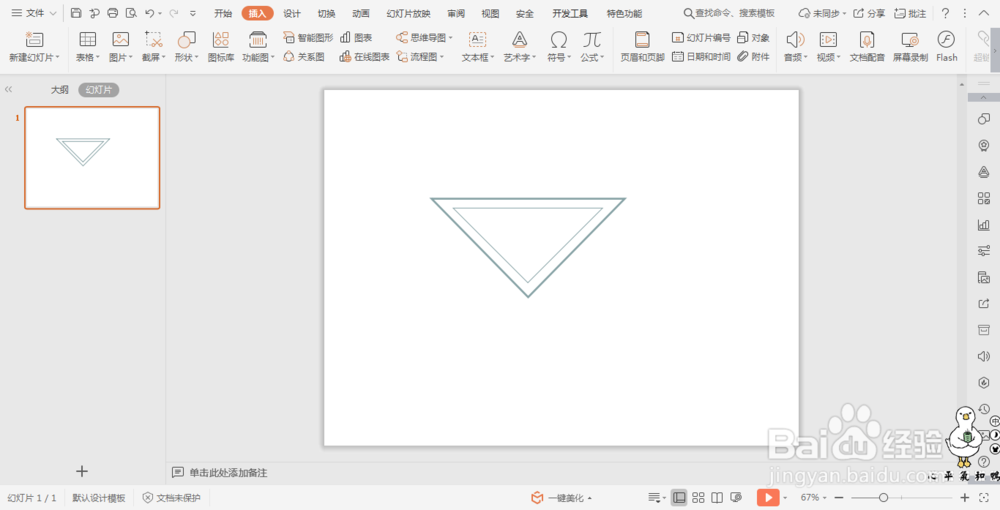The width and height of the screenshot is (1000, 510).
Task: Open the 动画 animation tab
Action: (x=361, y=13)
